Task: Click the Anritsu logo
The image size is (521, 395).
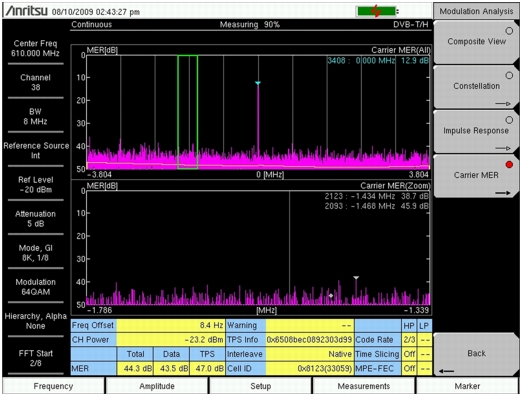Action: coord(26,11)
